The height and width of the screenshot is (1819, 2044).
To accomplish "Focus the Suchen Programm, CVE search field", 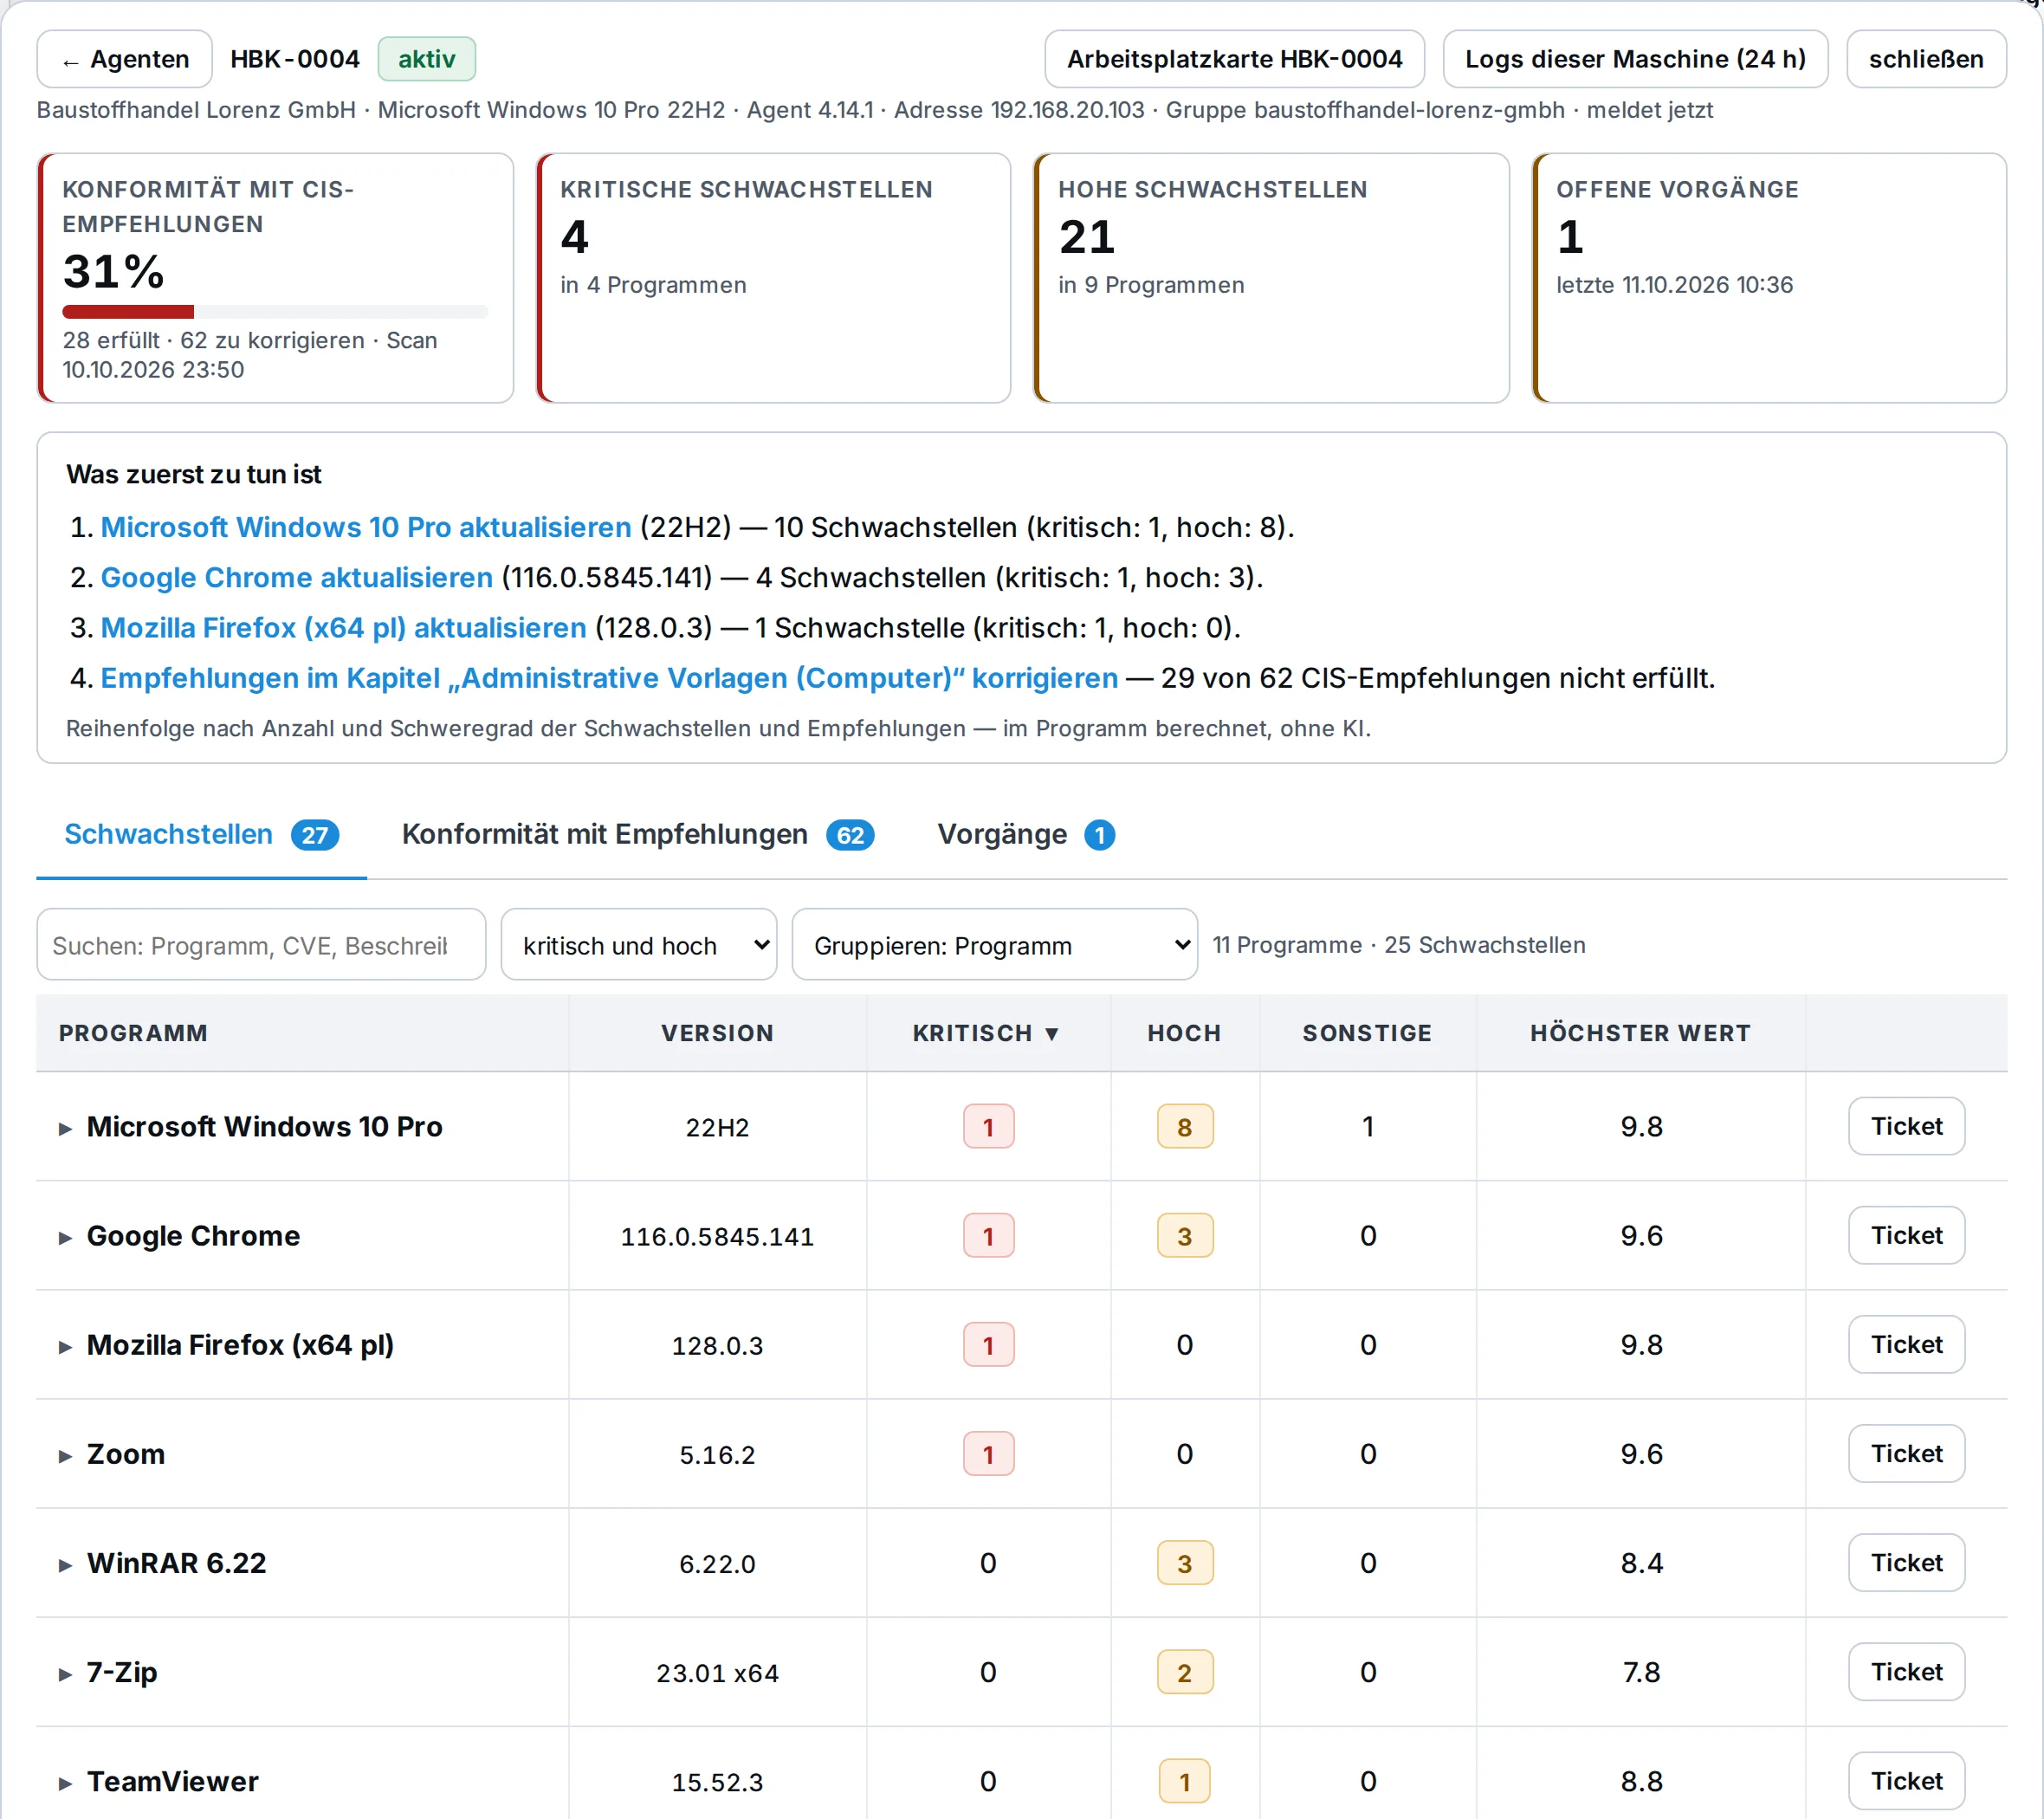I will point(261,944).
